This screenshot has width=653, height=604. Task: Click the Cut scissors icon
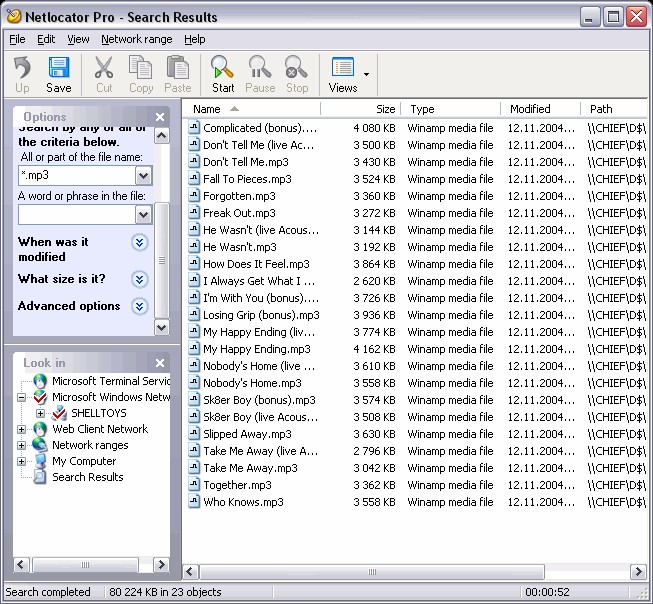coord(104,67)
